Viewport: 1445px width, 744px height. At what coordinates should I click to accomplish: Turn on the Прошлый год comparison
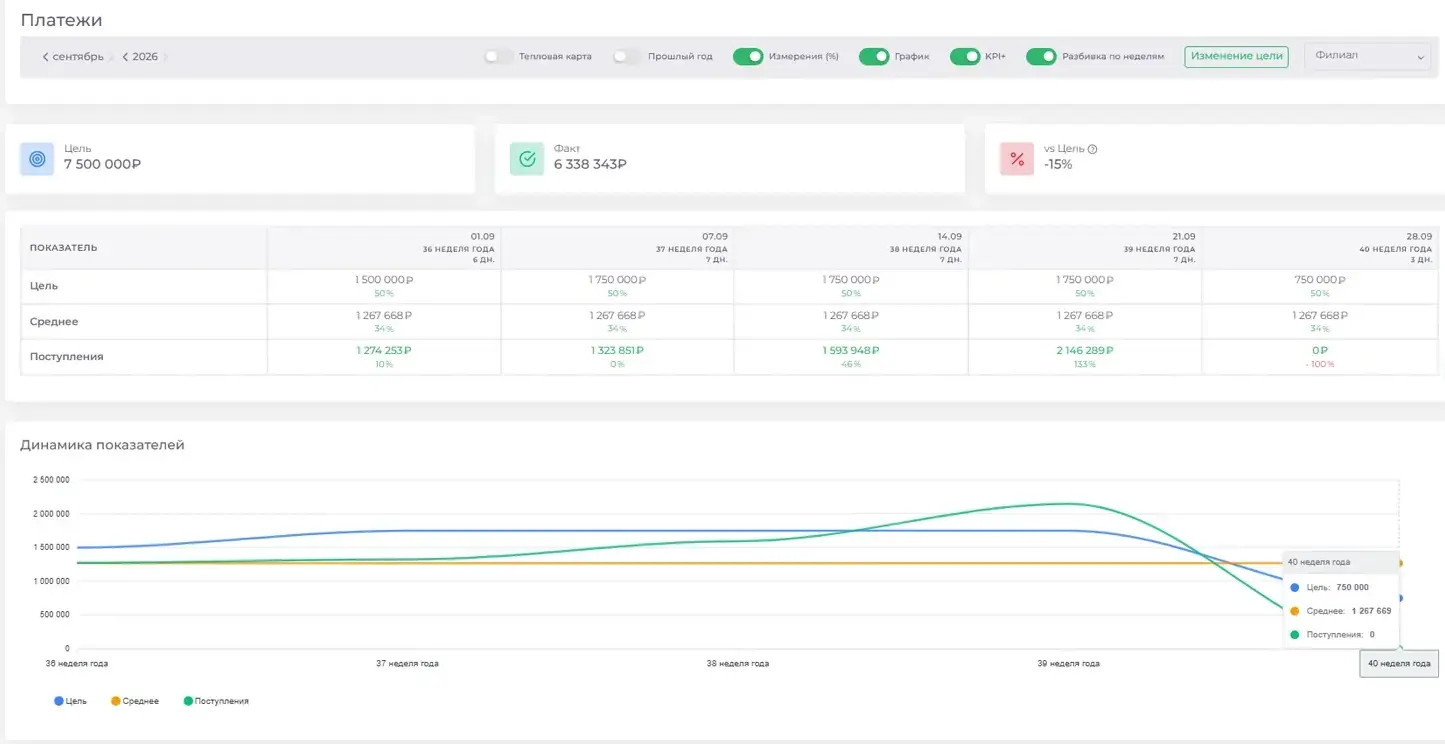627,57
